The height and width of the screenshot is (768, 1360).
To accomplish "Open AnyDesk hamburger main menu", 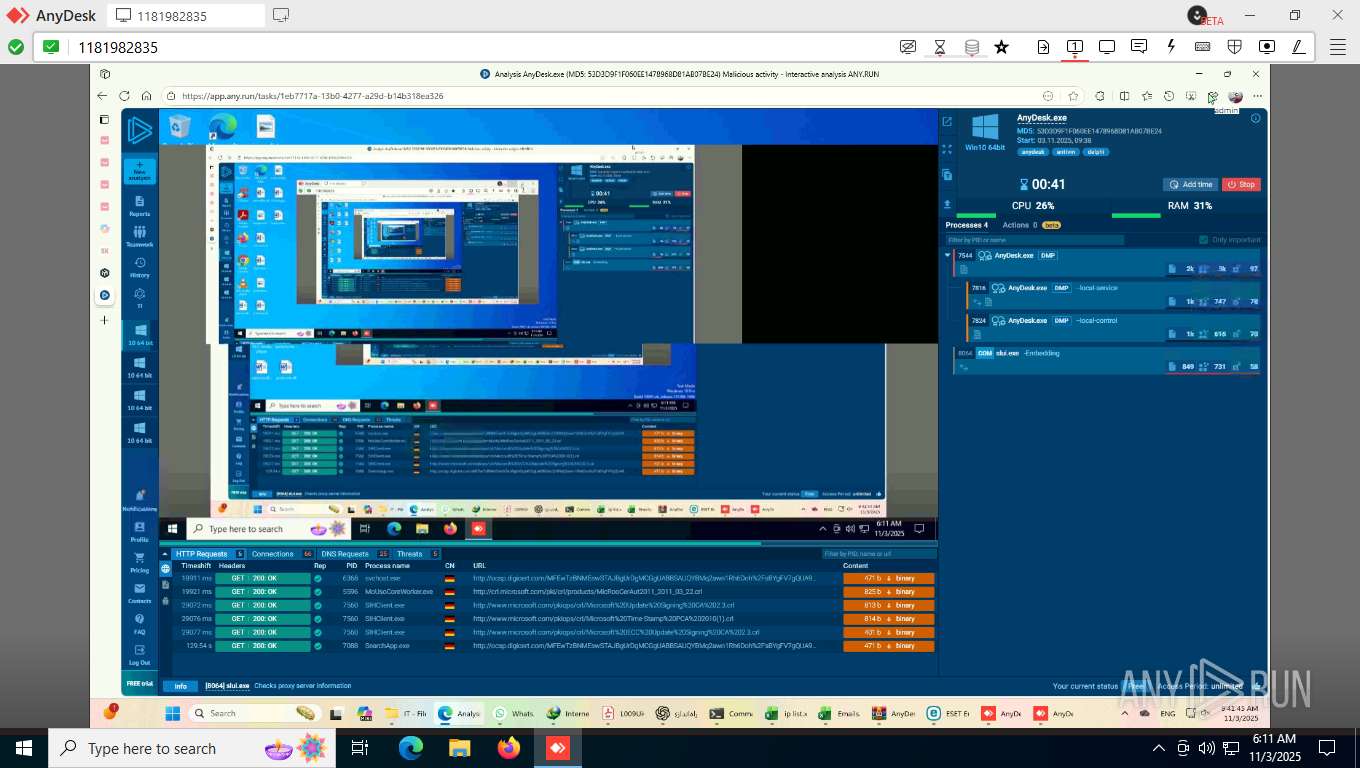I will (1337, 47).
